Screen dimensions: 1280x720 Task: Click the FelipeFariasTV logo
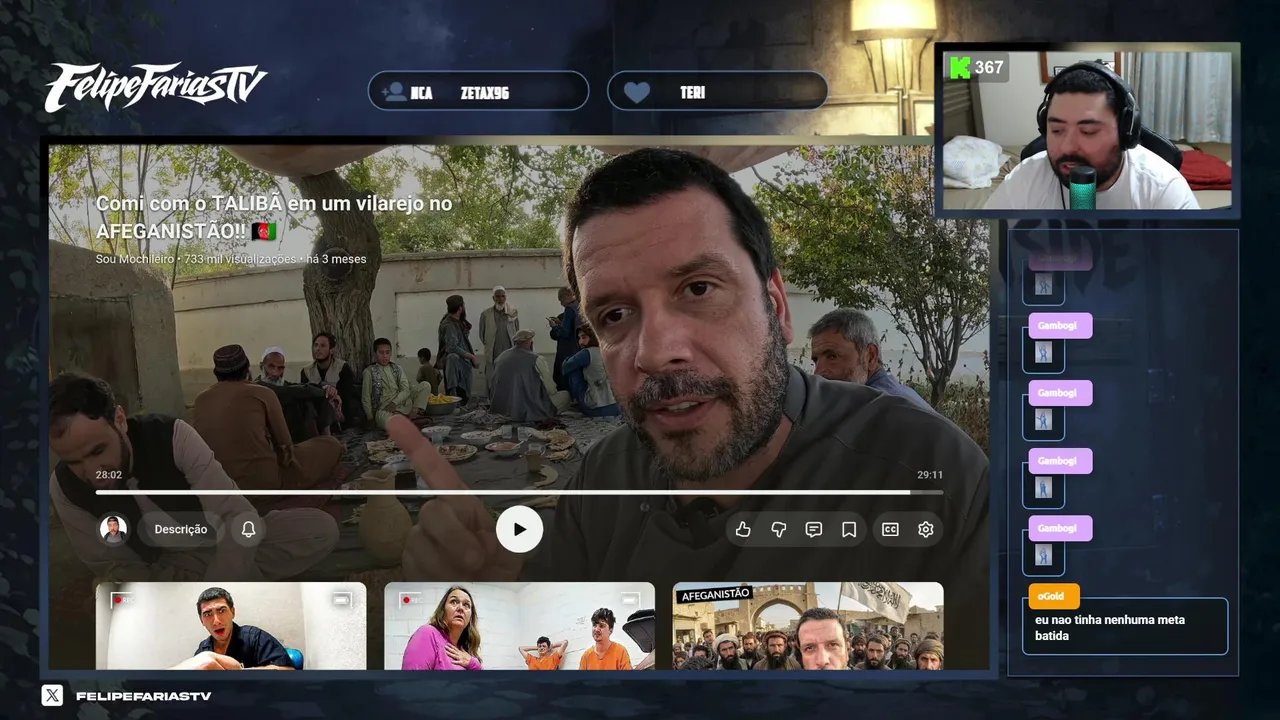coord(155,87)
